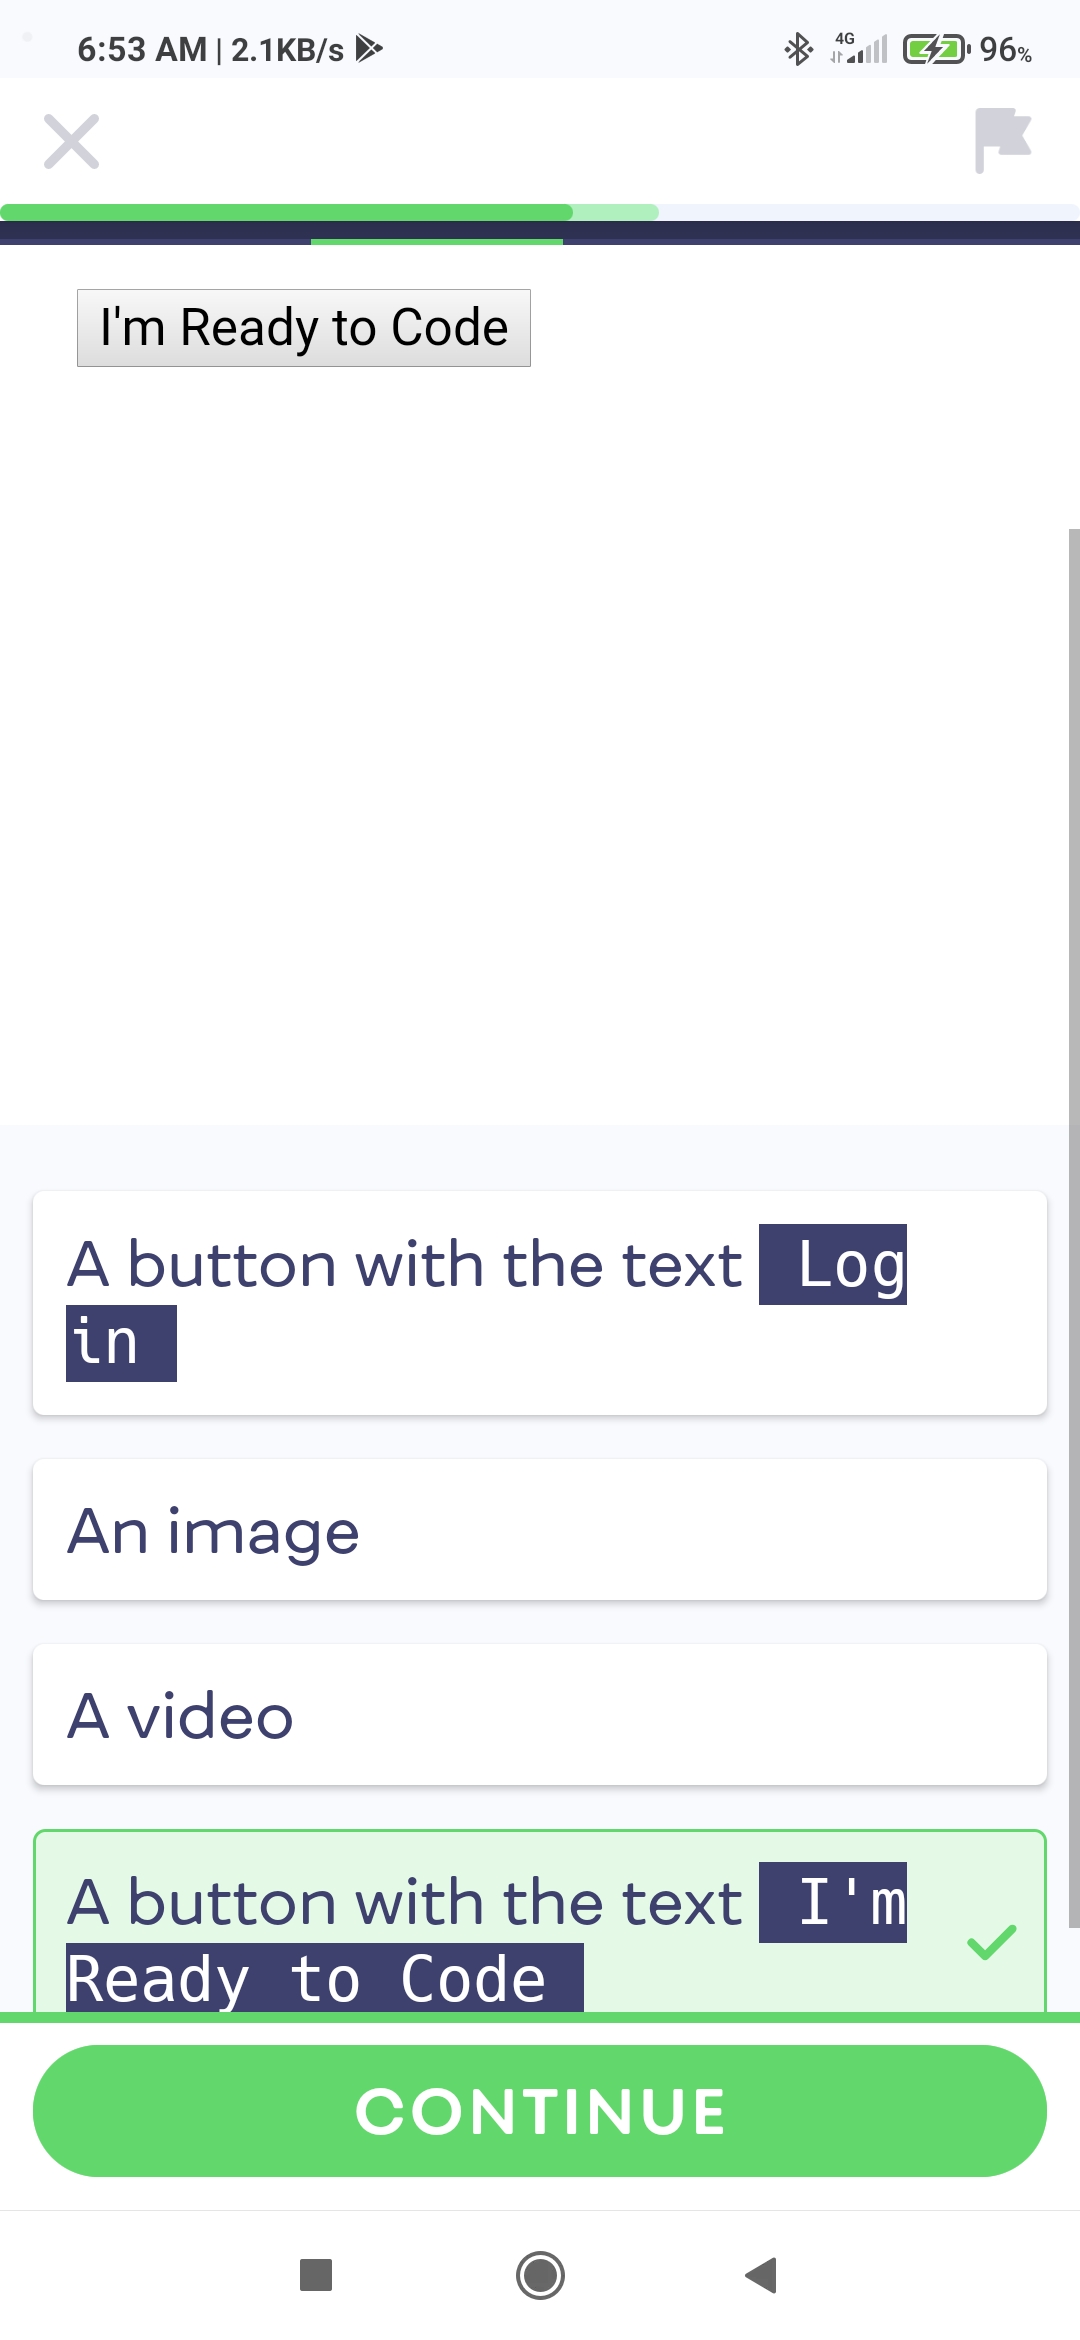Choose the An image answer option

(x=540, y=1530)
